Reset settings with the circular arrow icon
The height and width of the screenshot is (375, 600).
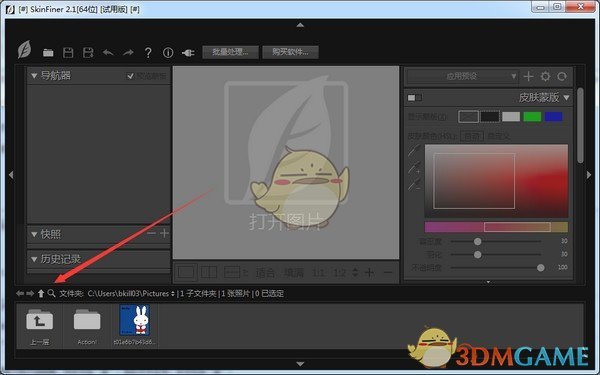(x=562, y=77)
